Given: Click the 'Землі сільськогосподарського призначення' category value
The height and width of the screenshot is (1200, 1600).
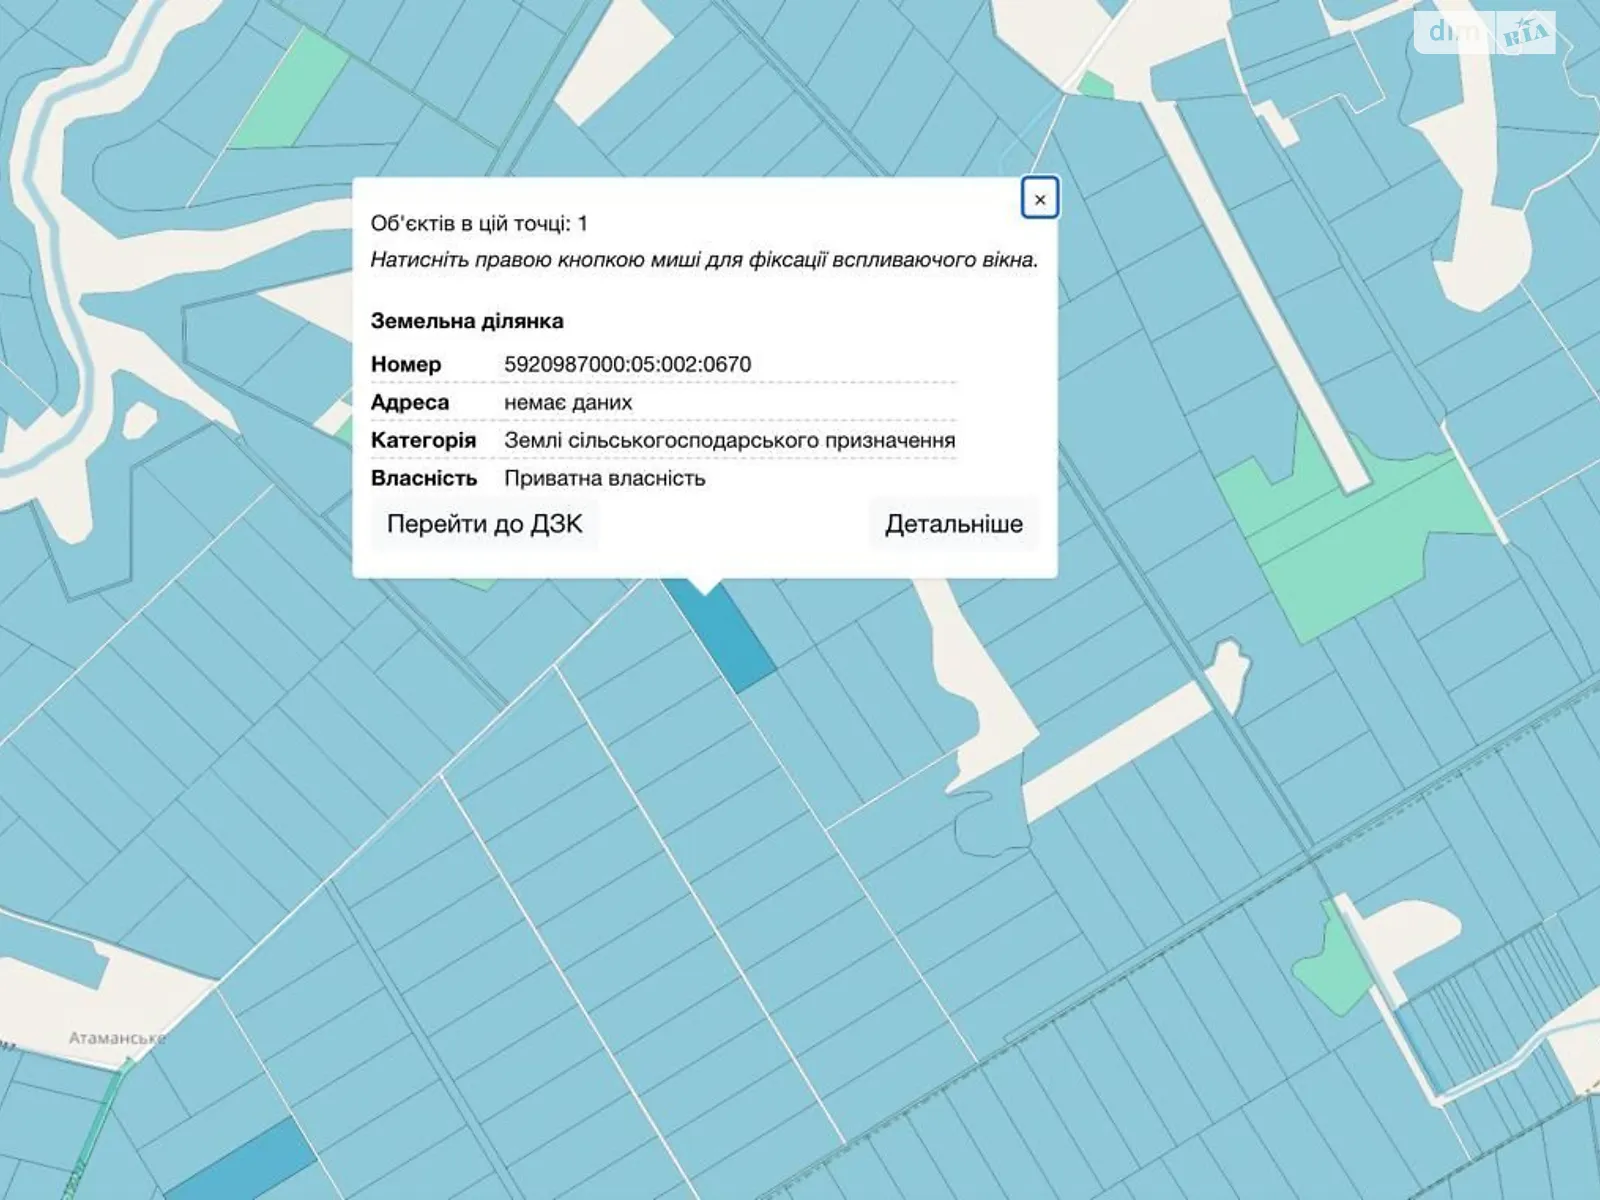Looking at the screenshot, I should coord(729,440).
